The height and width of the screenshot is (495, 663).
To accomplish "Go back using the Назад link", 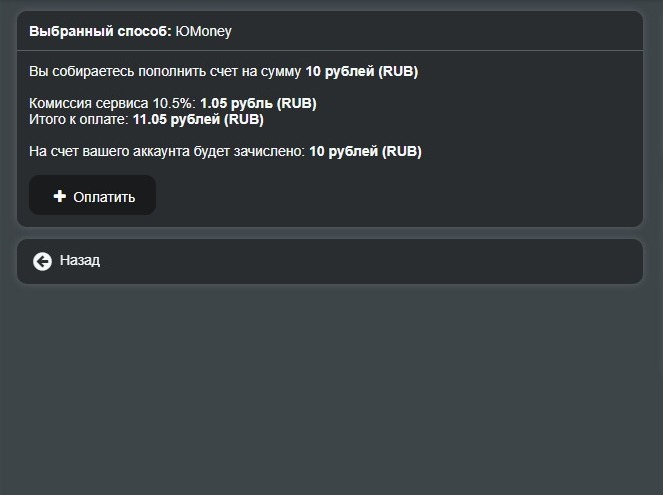I will click(x=80, y=260).
